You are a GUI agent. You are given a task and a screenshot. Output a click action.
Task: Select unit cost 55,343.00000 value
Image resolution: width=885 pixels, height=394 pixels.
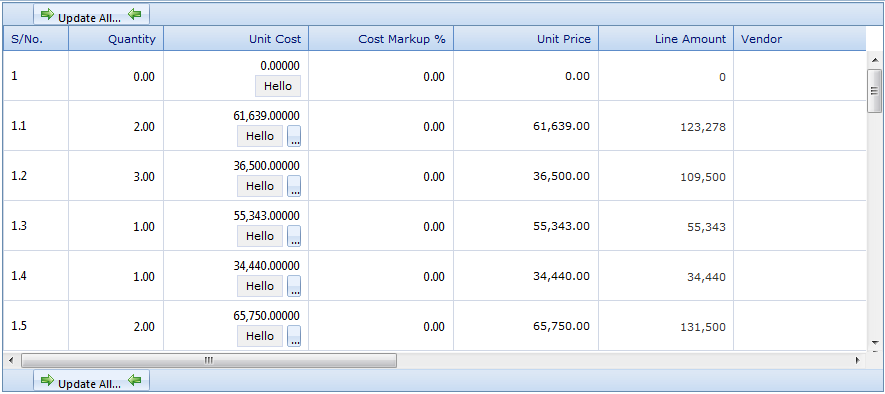[x=266, y=216]
